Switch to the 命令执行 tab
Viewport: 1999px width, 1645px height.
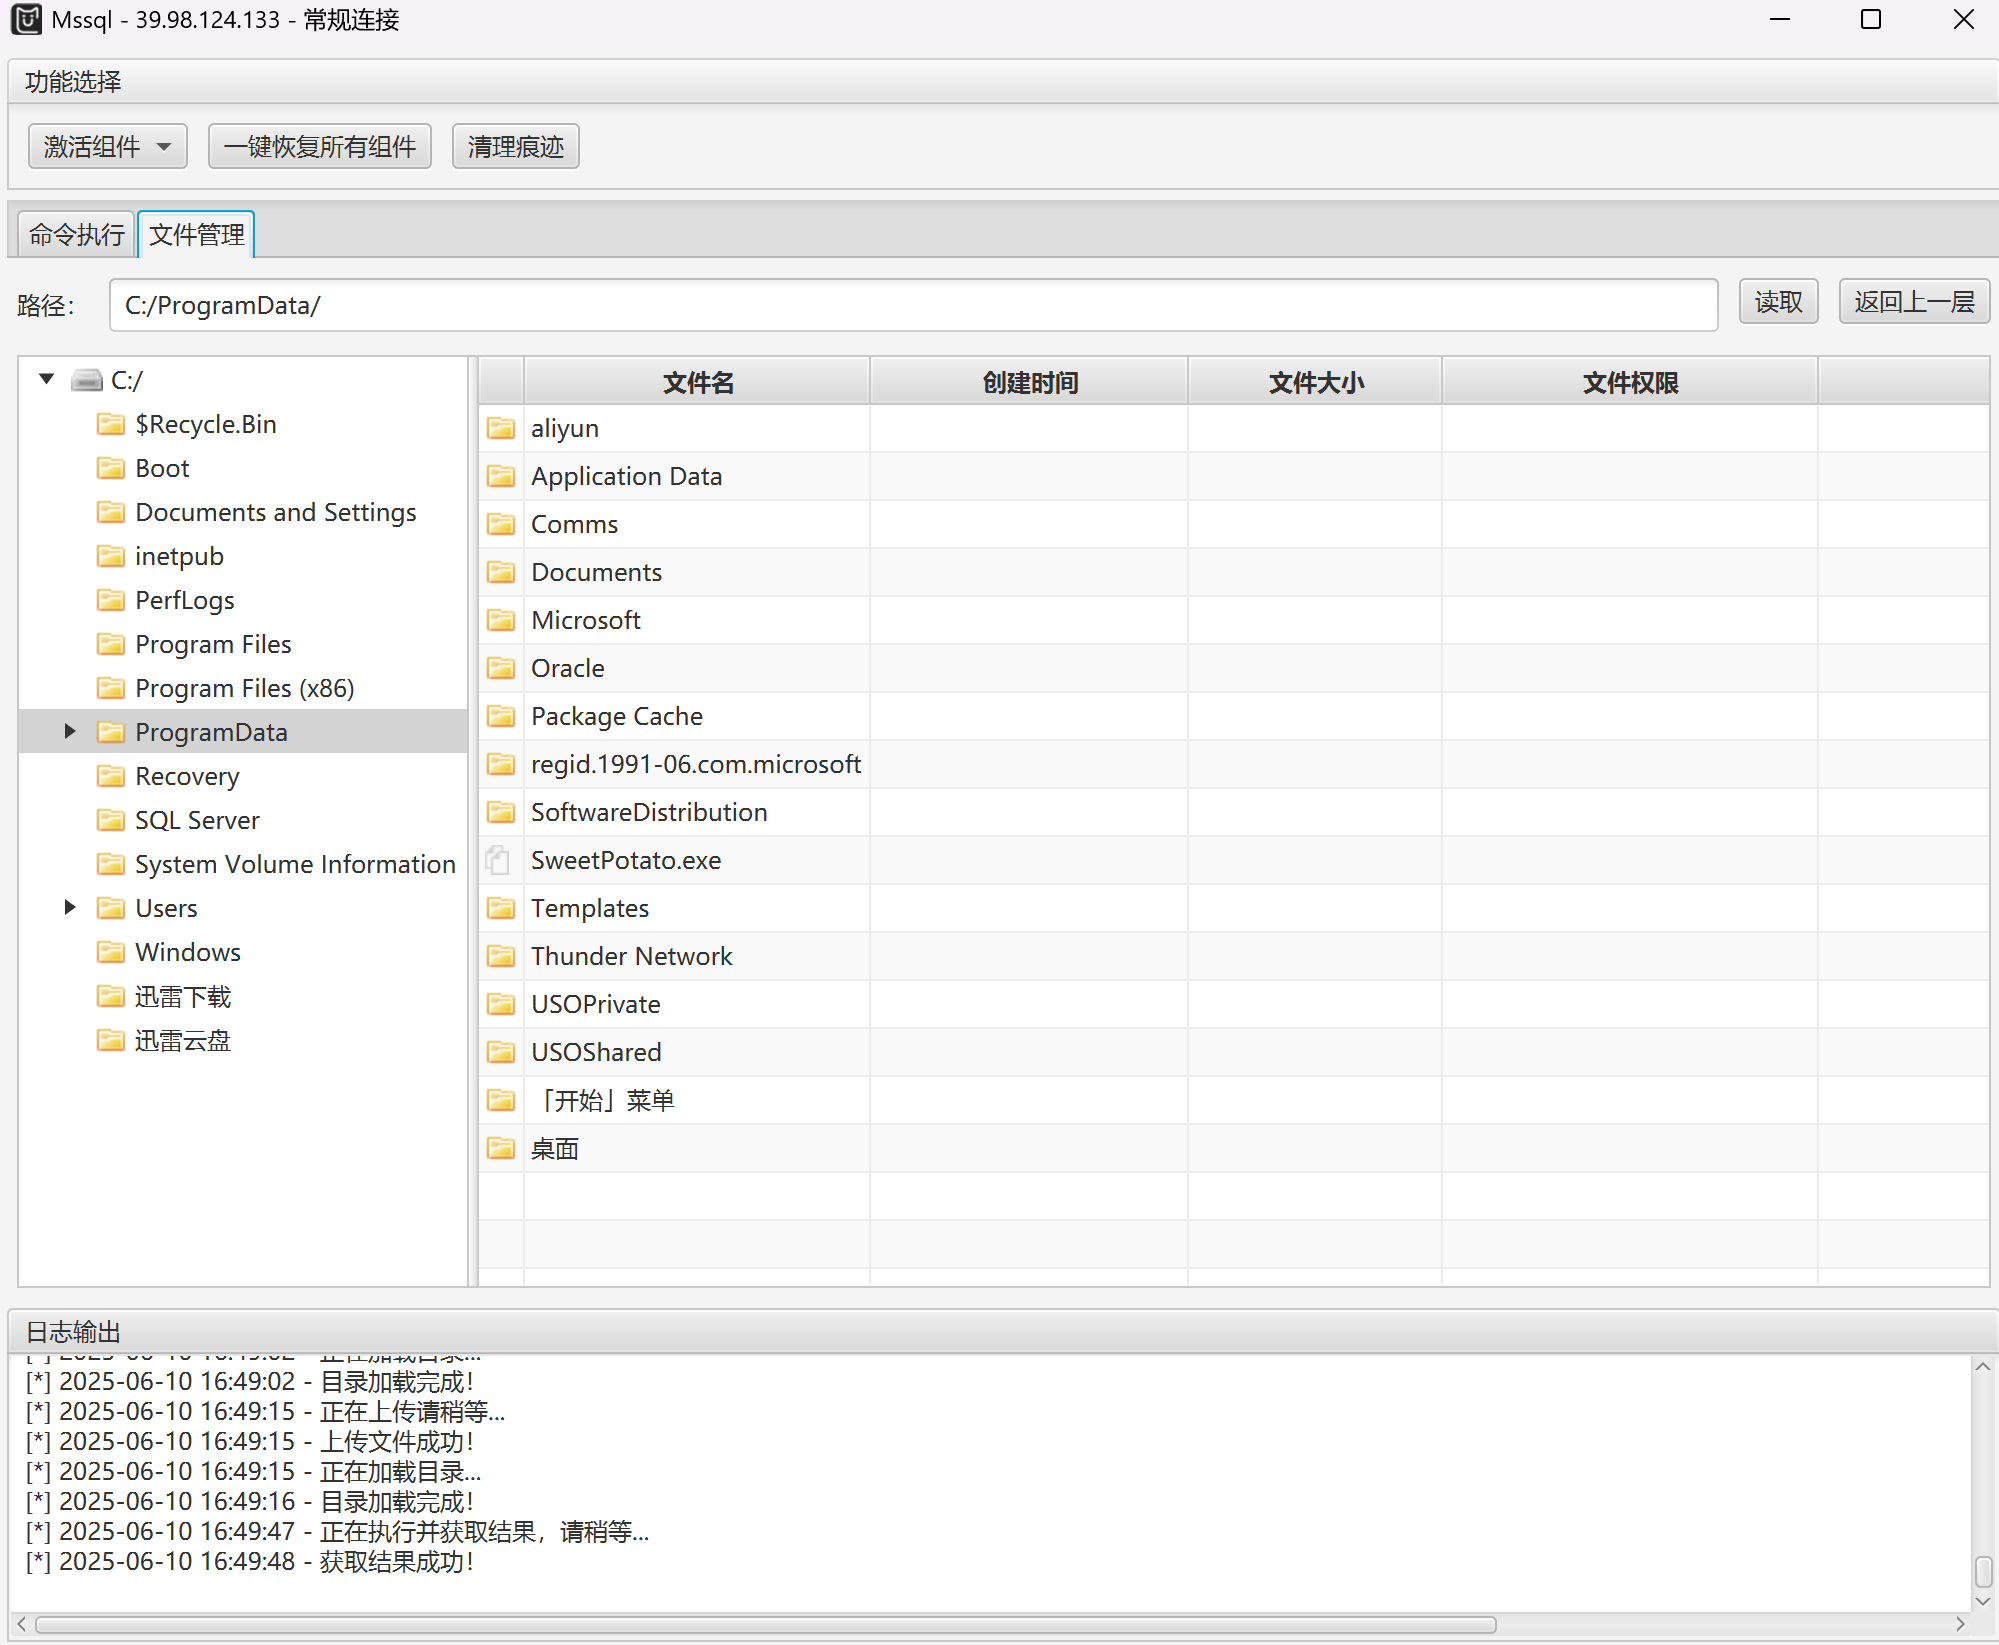77,235
